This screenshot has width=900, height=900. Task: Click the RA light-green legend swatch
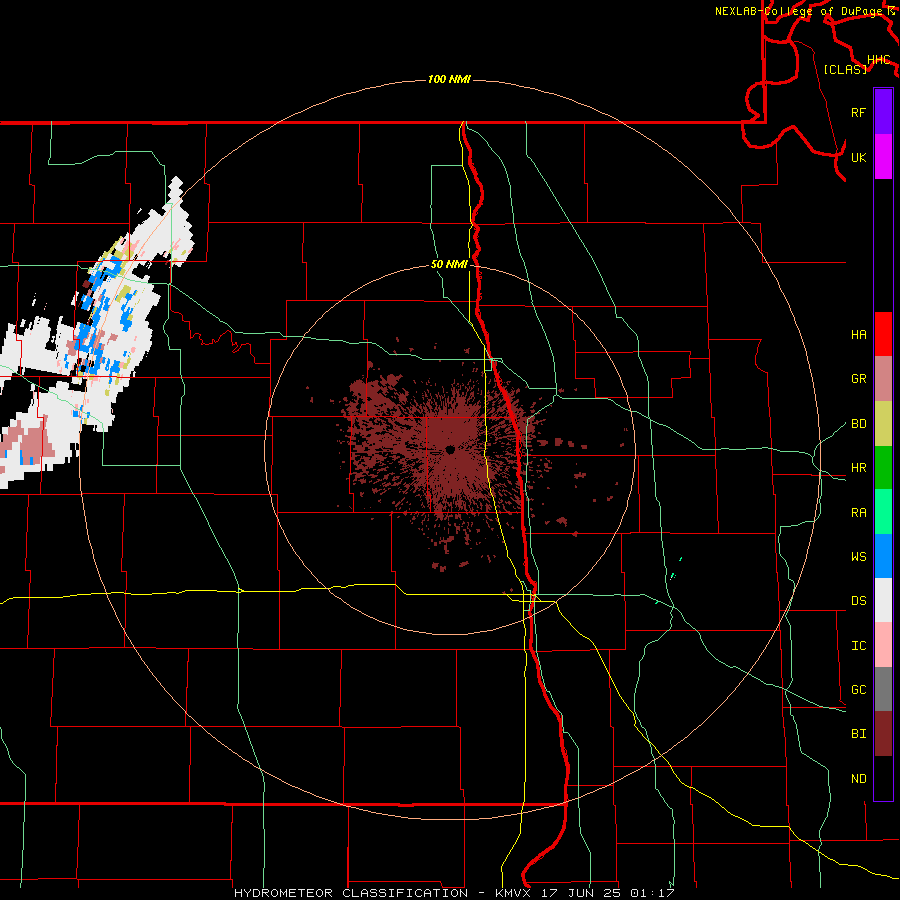(883, 512)
